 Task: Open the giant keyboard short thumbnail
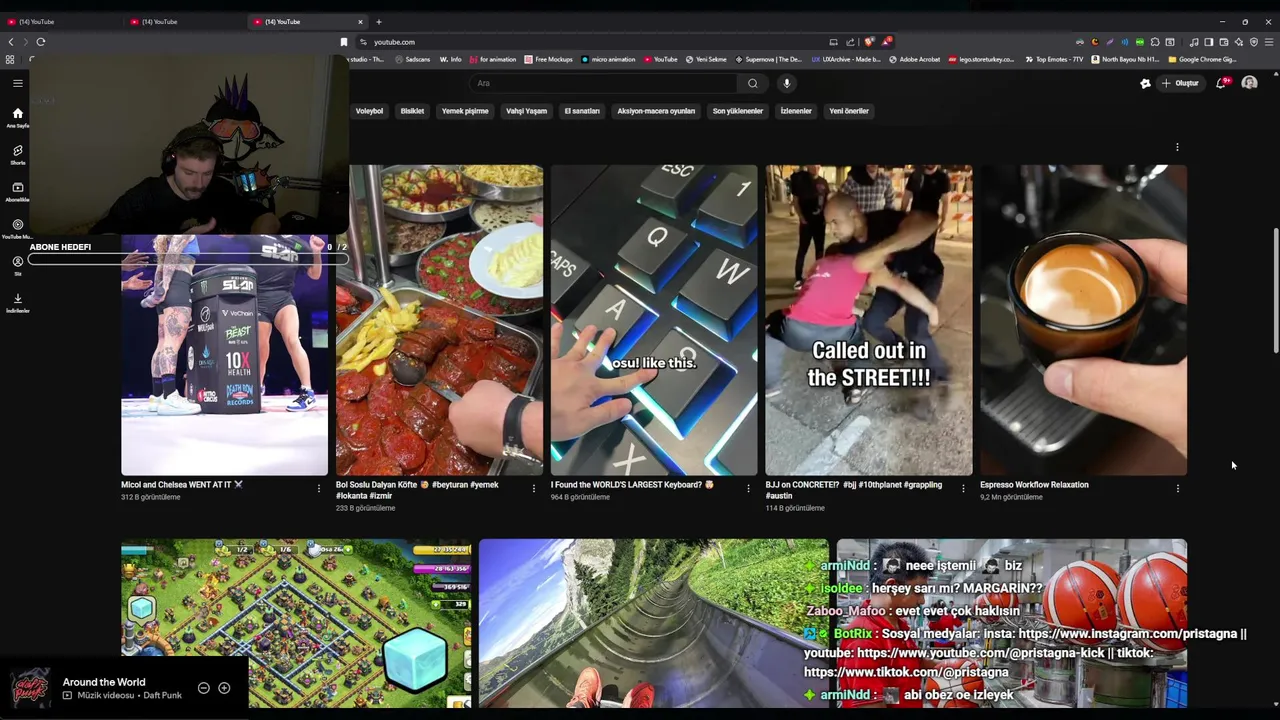(654, 320)
